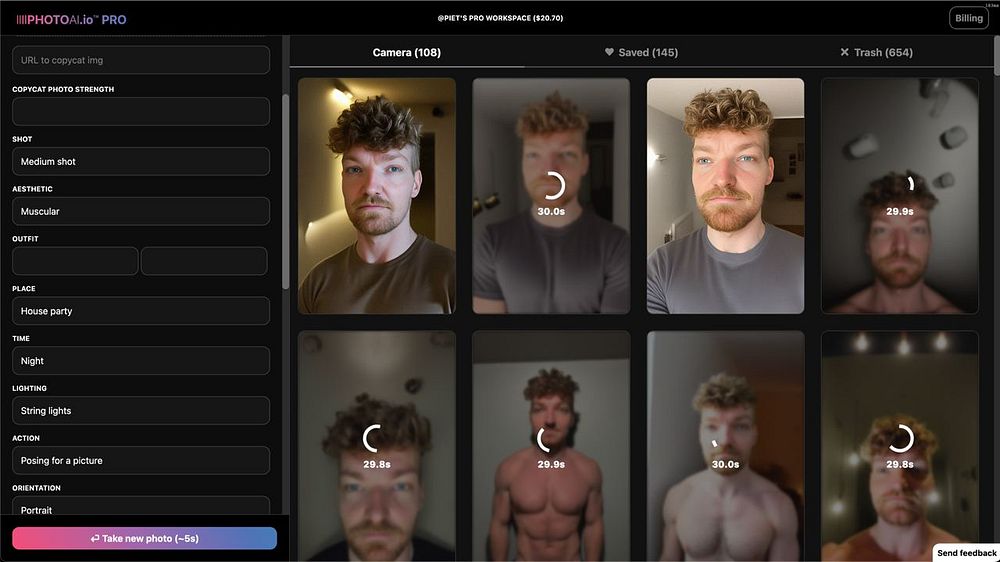The width and height of the screenshot is (1000, 562).
Task: Open finished photo with gray t-shirt
Action: coord(725,196)
